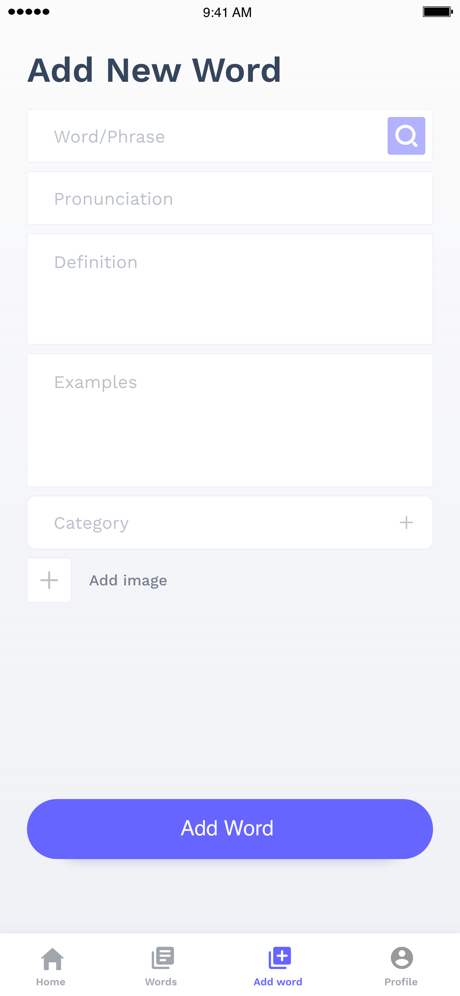The height and width of the screenshot is (996, 460).
Task: Click the search magnifier icon button
Action: point(406,136)
